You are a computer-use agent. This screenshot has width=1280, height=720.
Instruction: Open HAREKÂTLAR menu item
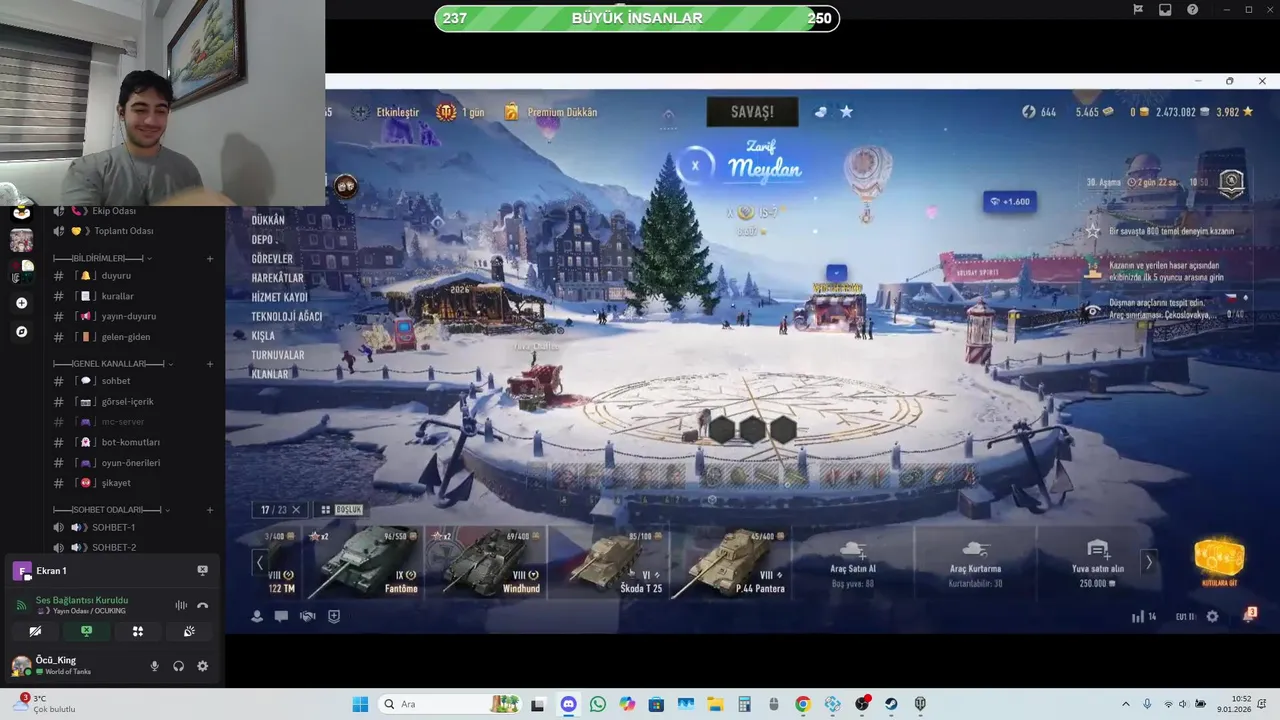277,278
